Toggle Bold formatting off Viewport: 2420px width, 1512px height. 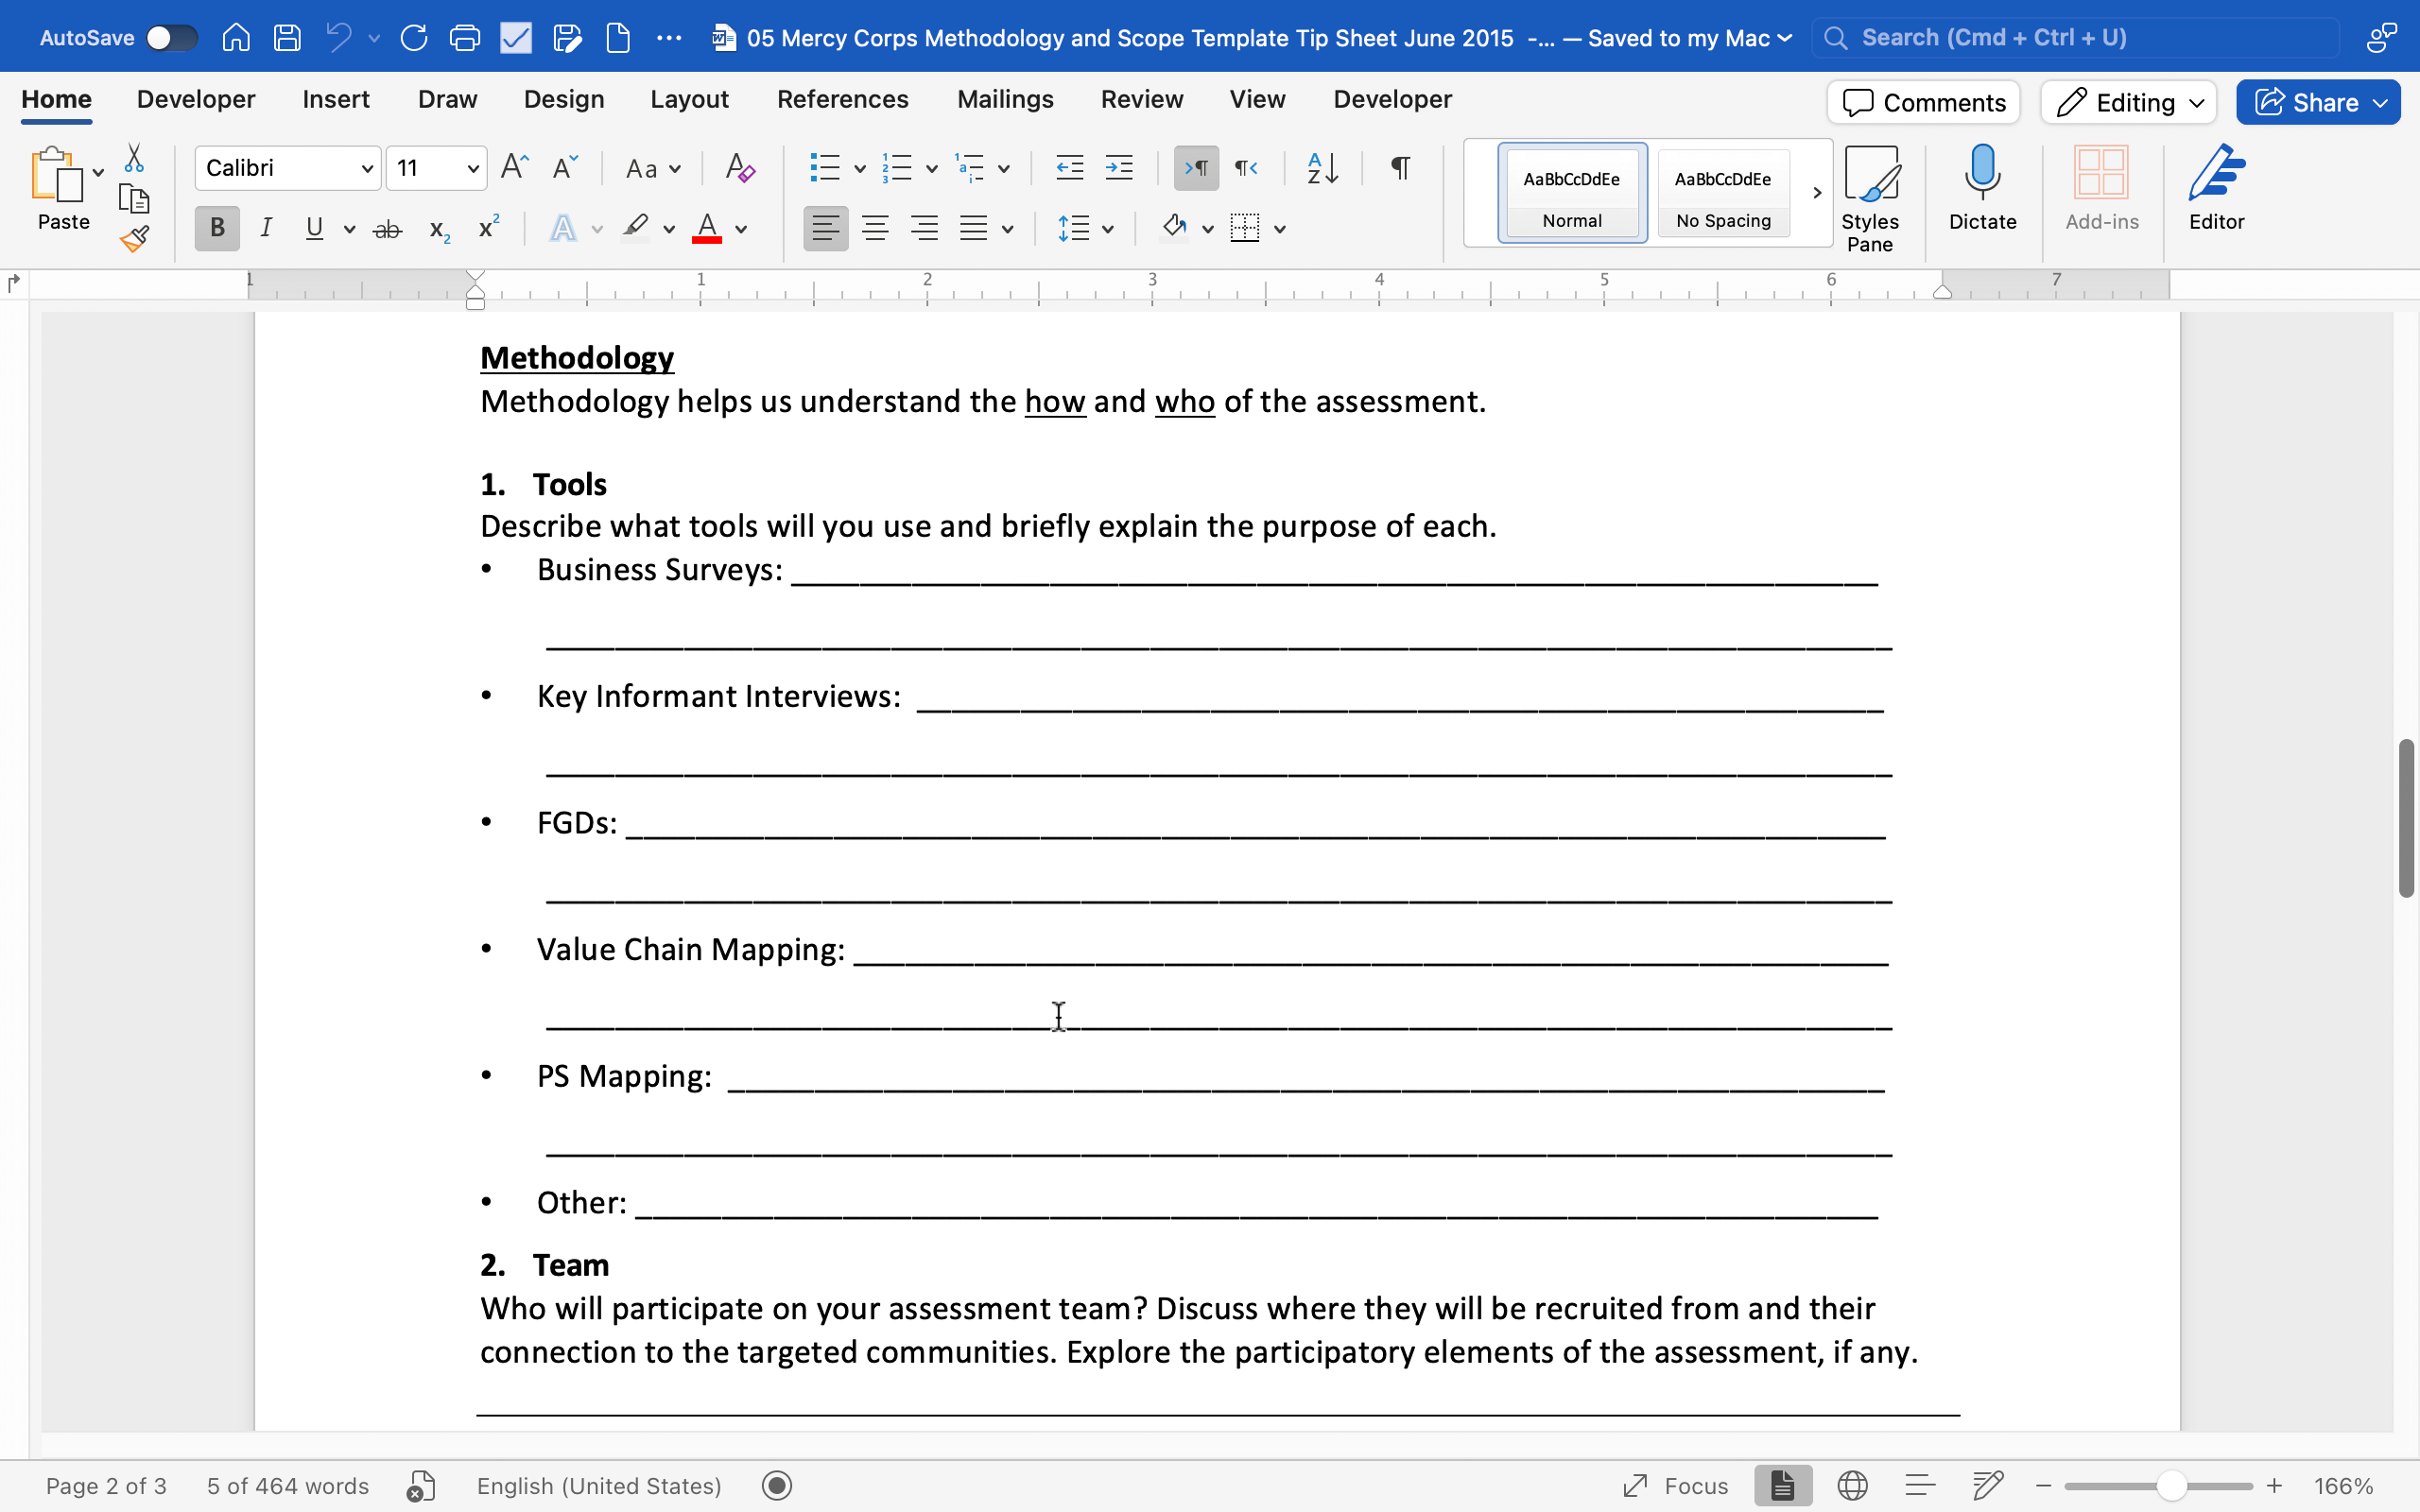coord(216,229)
